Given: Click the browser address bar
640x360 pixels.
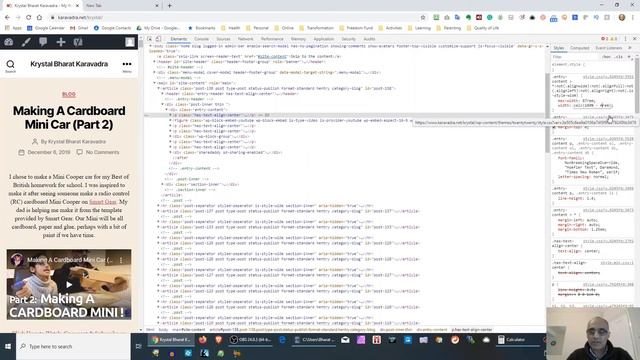Looking at the screenshot, I should [x=237, y=18].
